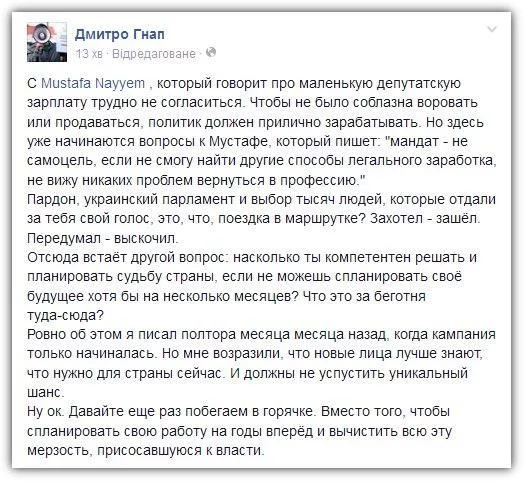Click the word 'маршрутке?' in the text
524x481 pixels.
pos(326,219)
